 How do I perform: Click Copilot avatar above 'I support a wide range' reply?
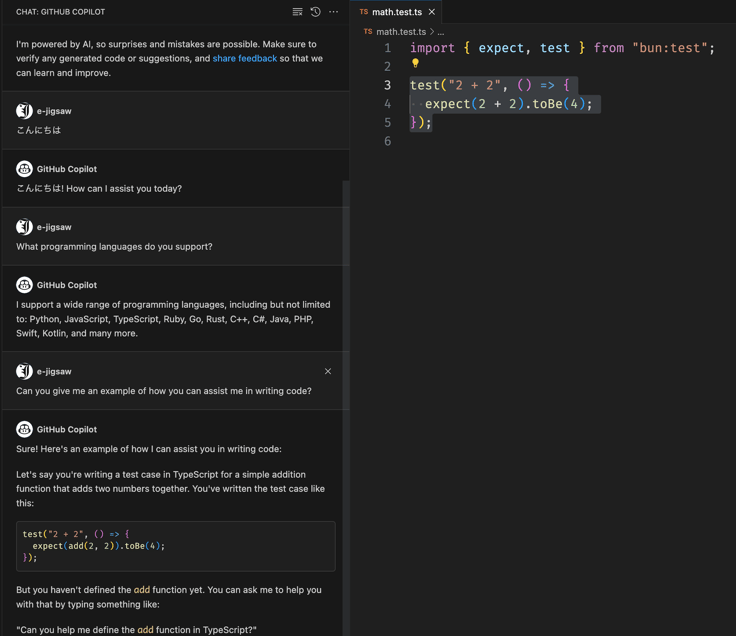24,284
